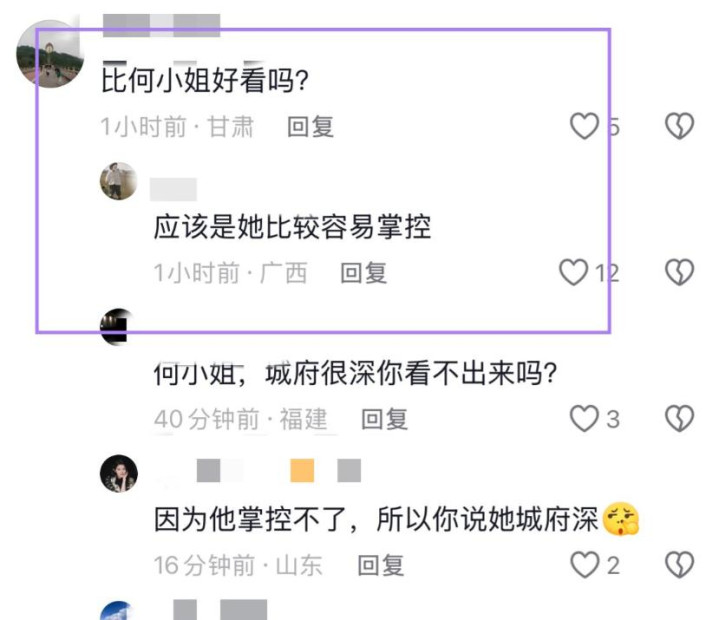The height and width of the screenshot is (620, 719).
Task: Reply to the 广西 comment
Action: coord(364,273)
